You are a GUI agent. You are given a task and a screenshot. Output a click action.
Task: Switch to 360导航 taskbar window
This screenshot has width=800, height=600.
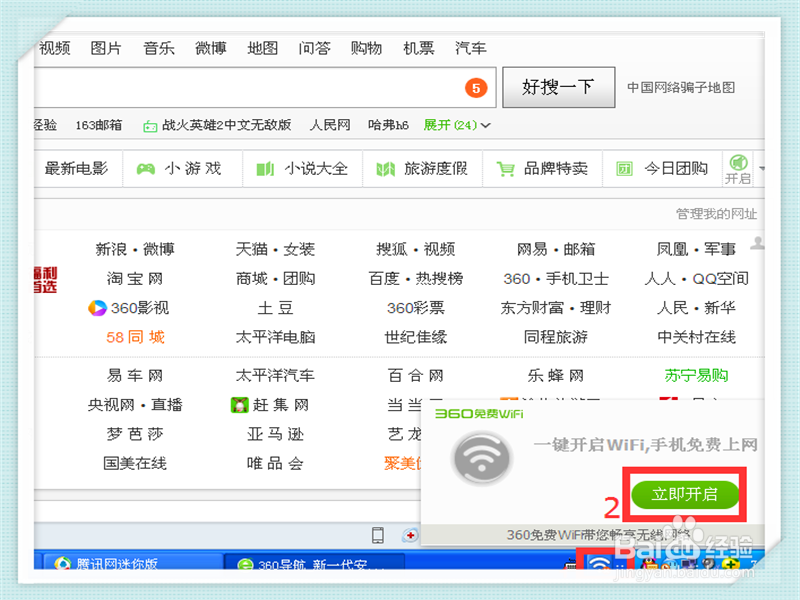click(x=314, y=562)
